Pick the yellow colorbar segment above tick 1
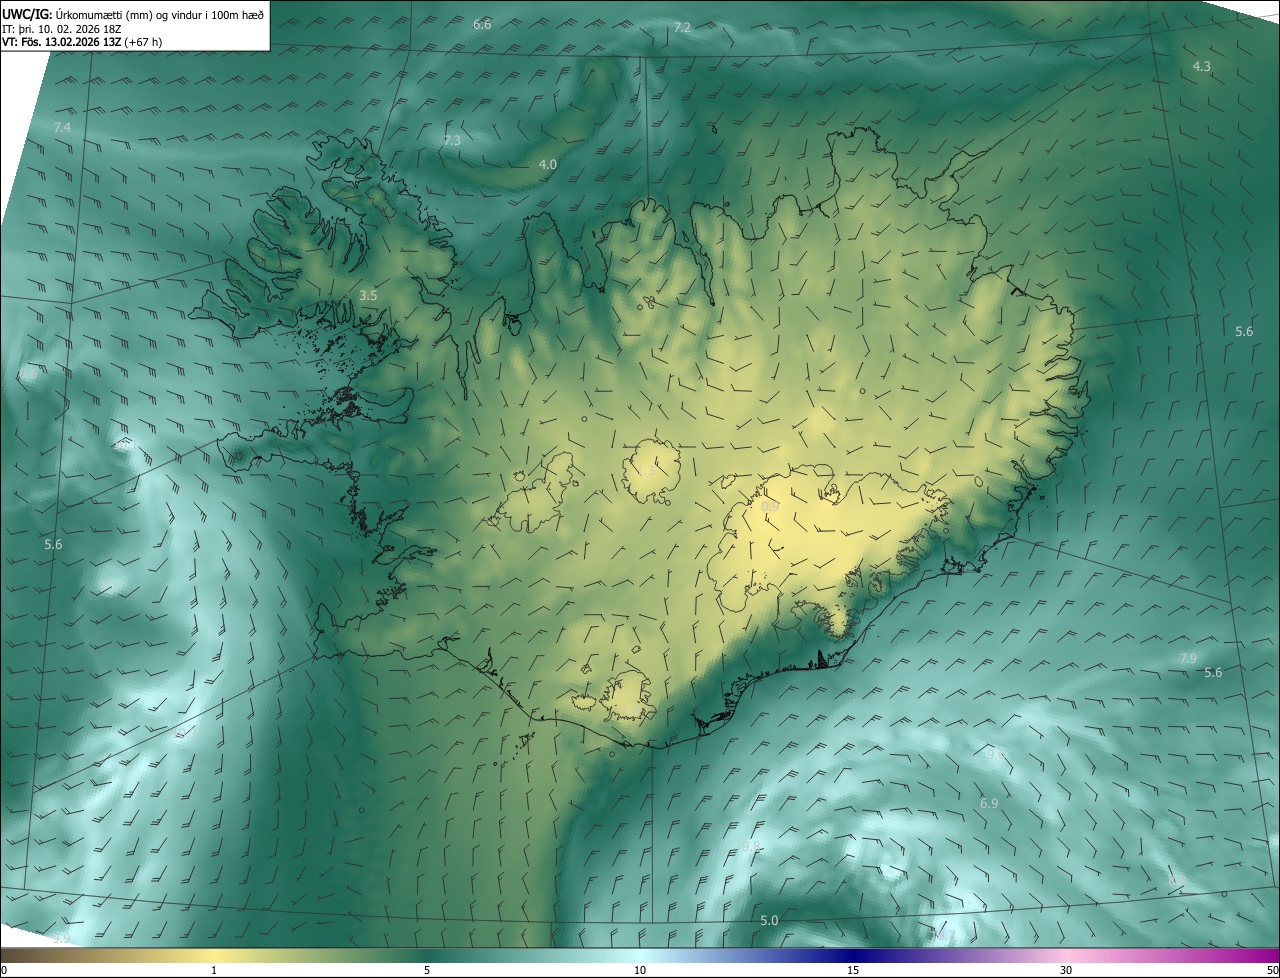The image size is (1280, 978). 214,955
